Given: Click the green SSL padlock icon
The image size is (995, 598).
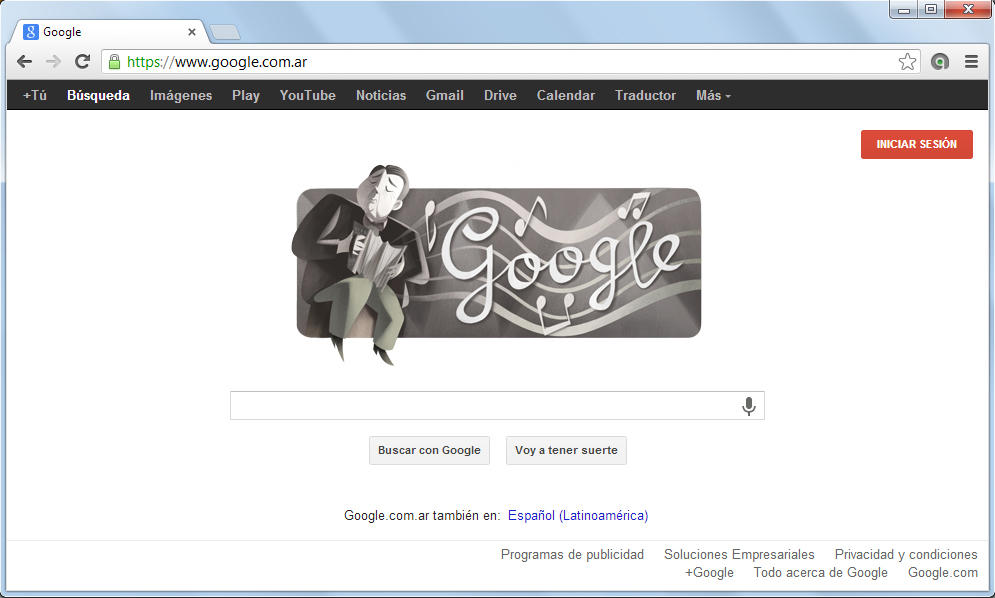Looking at the screenshot, I should [114, 62].
